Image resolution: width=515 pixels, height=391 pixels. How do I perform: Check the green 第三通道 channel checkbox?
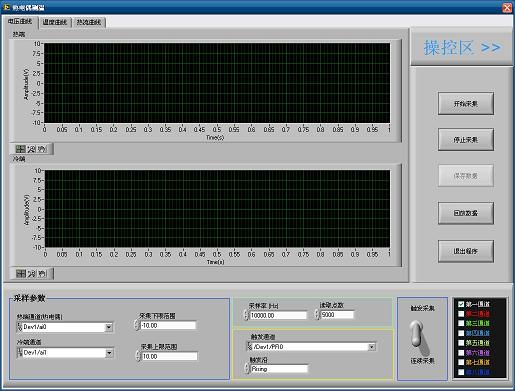461,323
